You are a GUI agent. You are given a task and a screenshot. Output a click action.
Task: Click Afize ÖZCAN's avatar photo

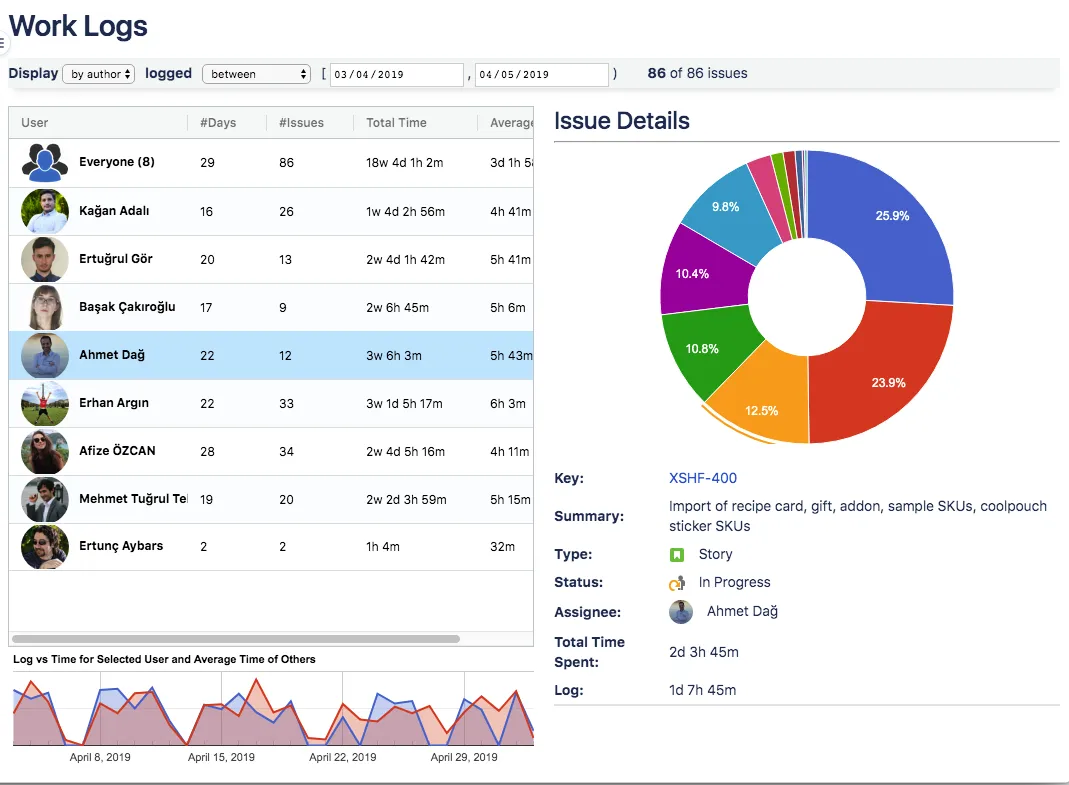(45, 451)
